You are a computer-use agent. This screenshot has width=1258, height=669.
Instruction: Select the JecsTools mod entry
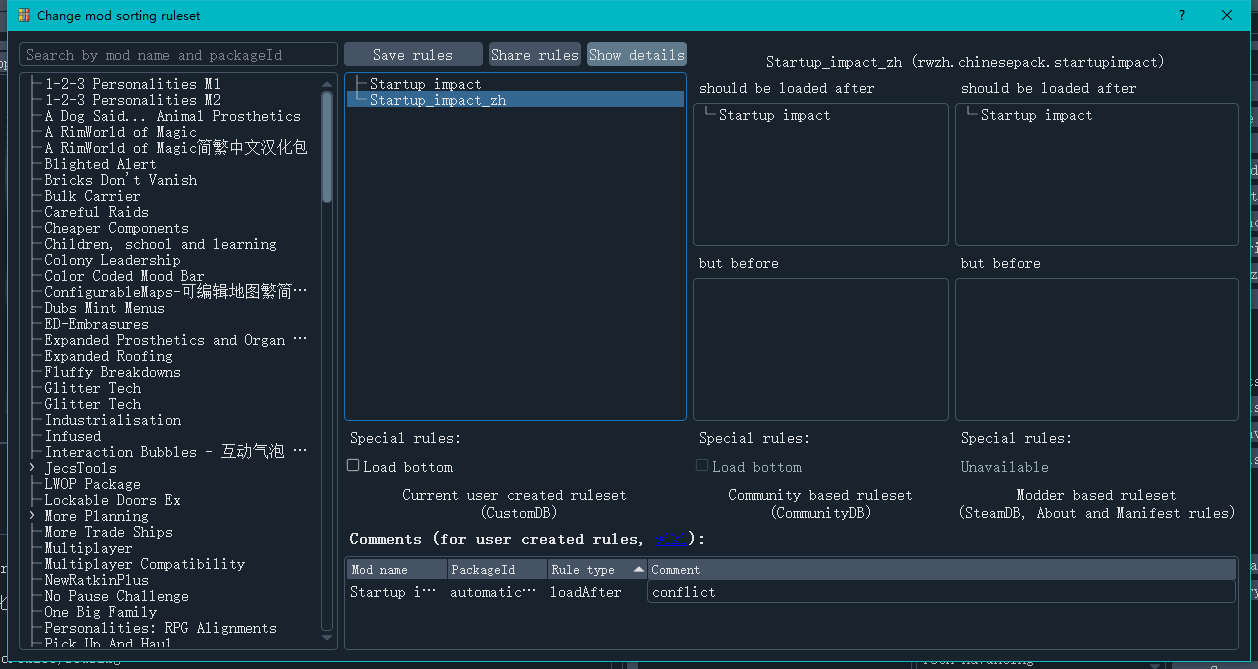[x=80, y=468]
